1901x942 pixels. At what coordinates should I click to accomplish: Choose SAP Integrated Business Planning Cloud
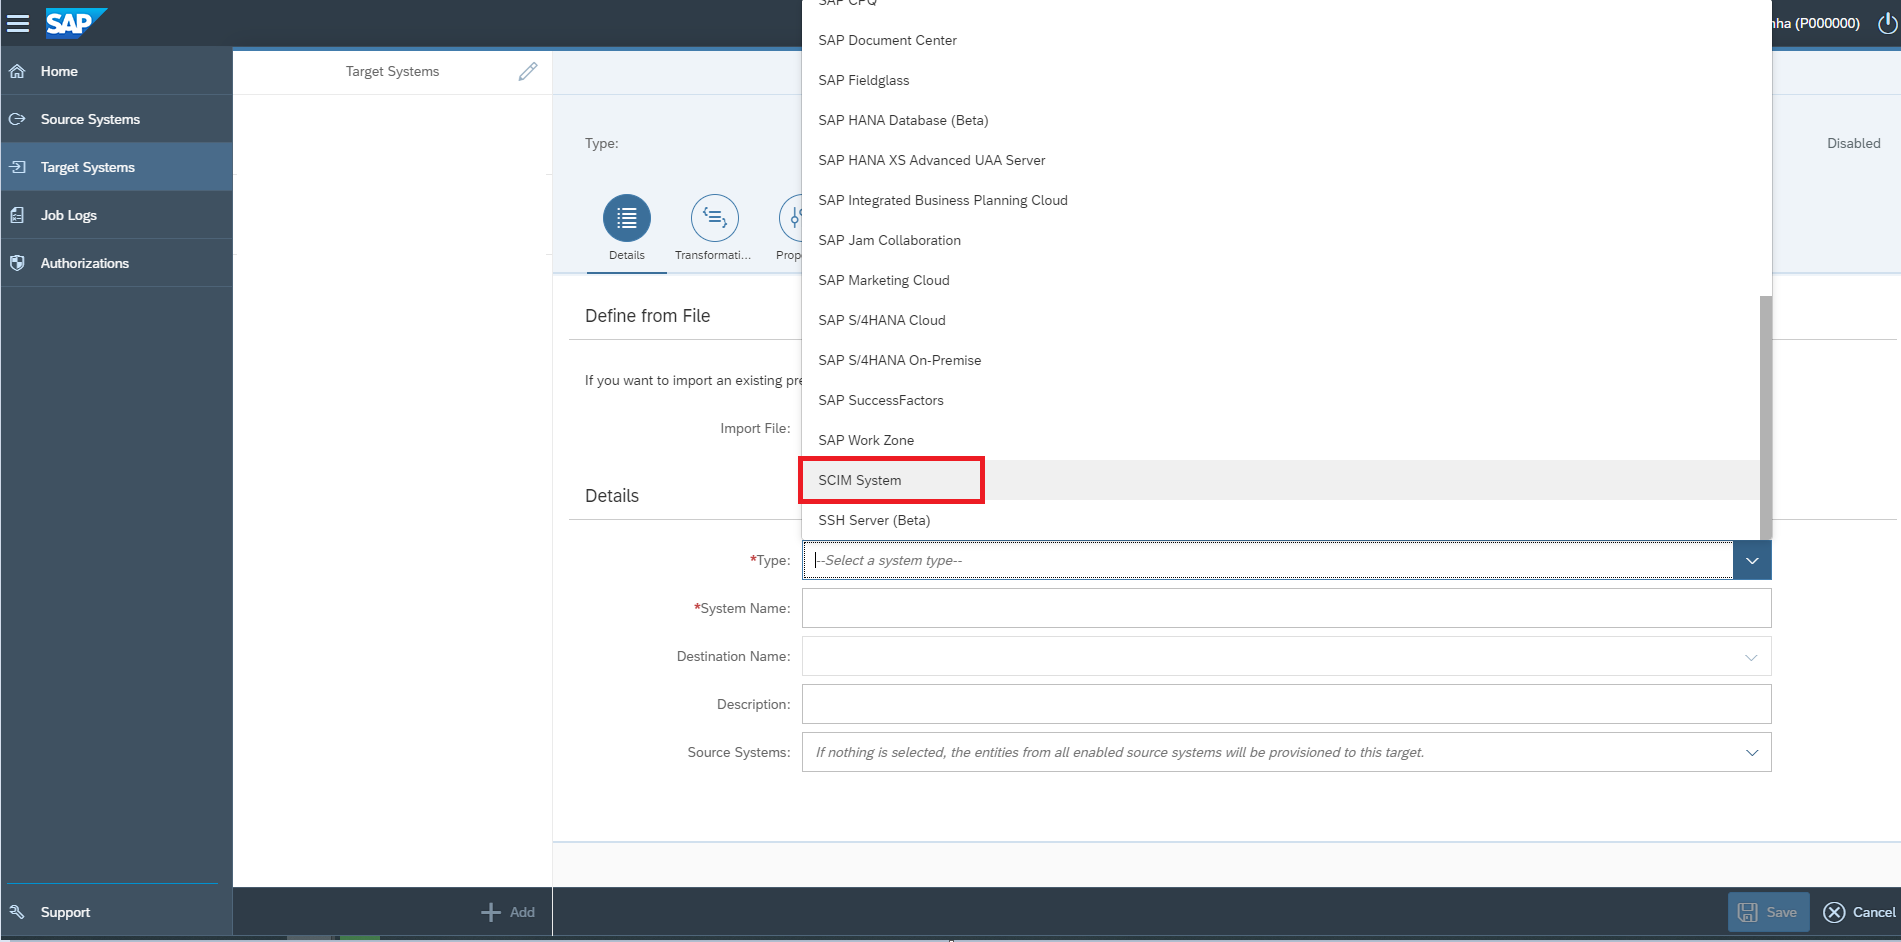click(x=1281, y=200)
